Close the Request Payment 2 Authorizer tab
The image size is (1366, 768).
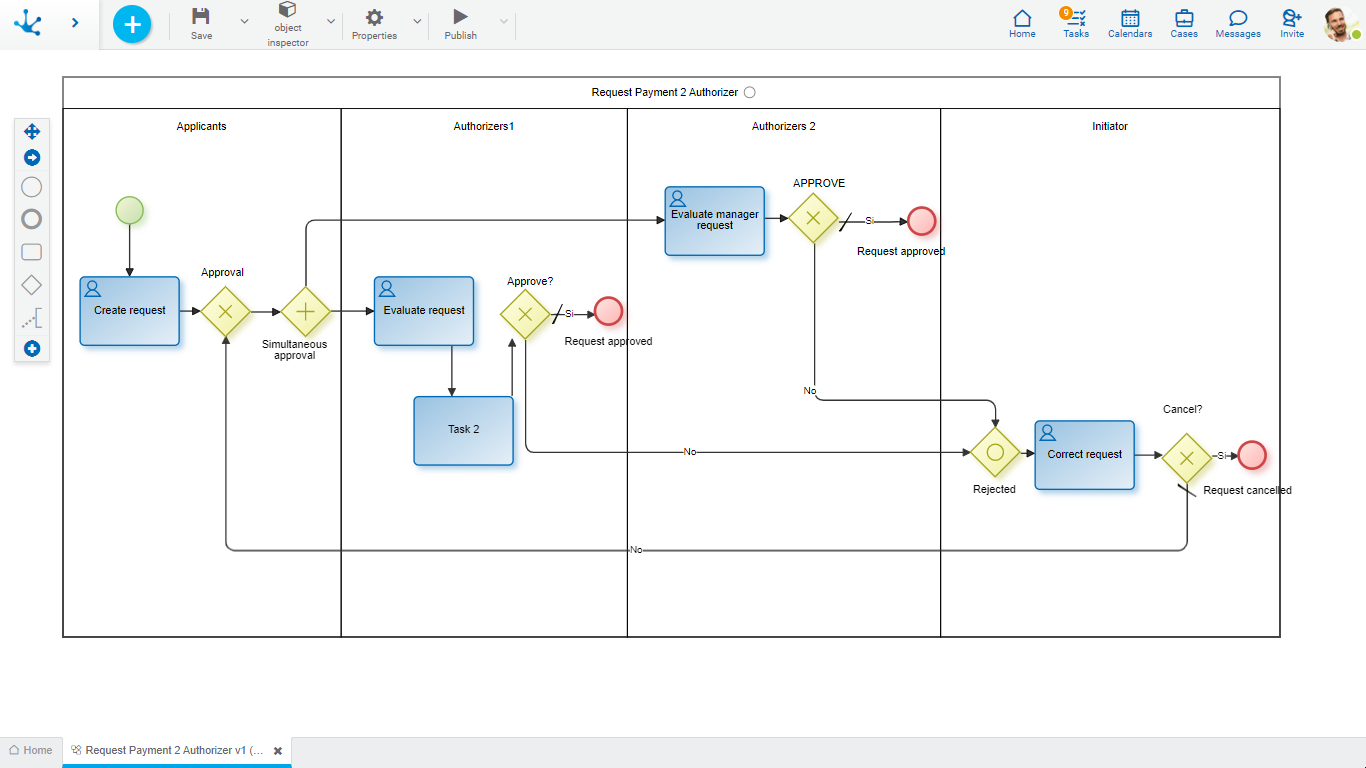click(278, 751)
